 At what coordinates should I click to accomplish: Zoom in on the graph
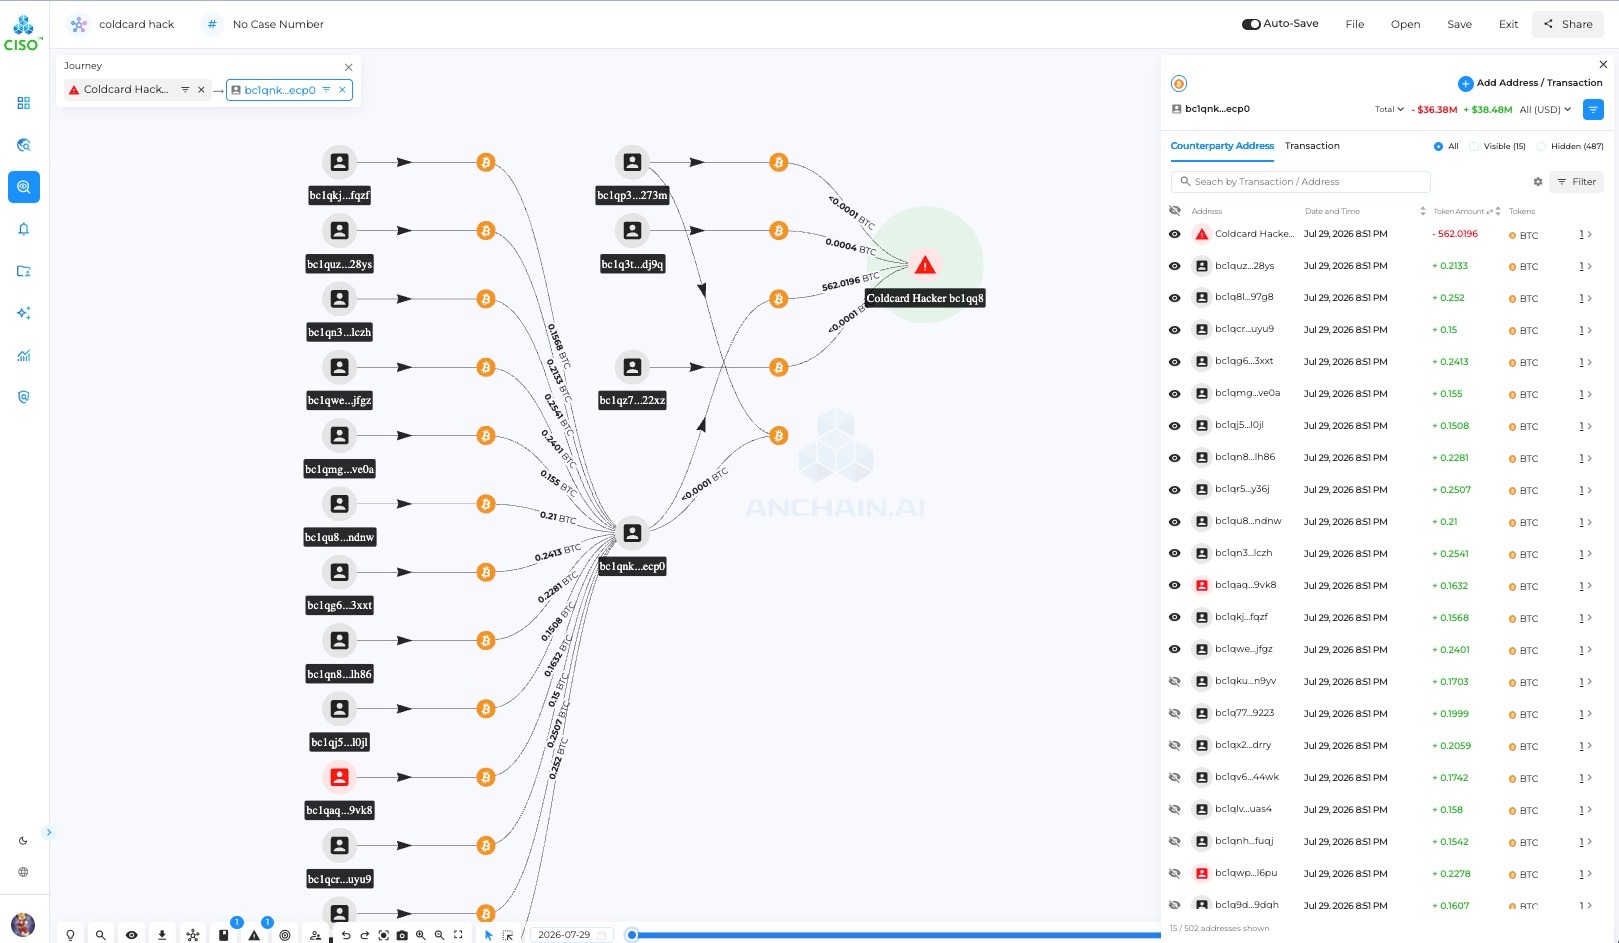pos(421,935)
